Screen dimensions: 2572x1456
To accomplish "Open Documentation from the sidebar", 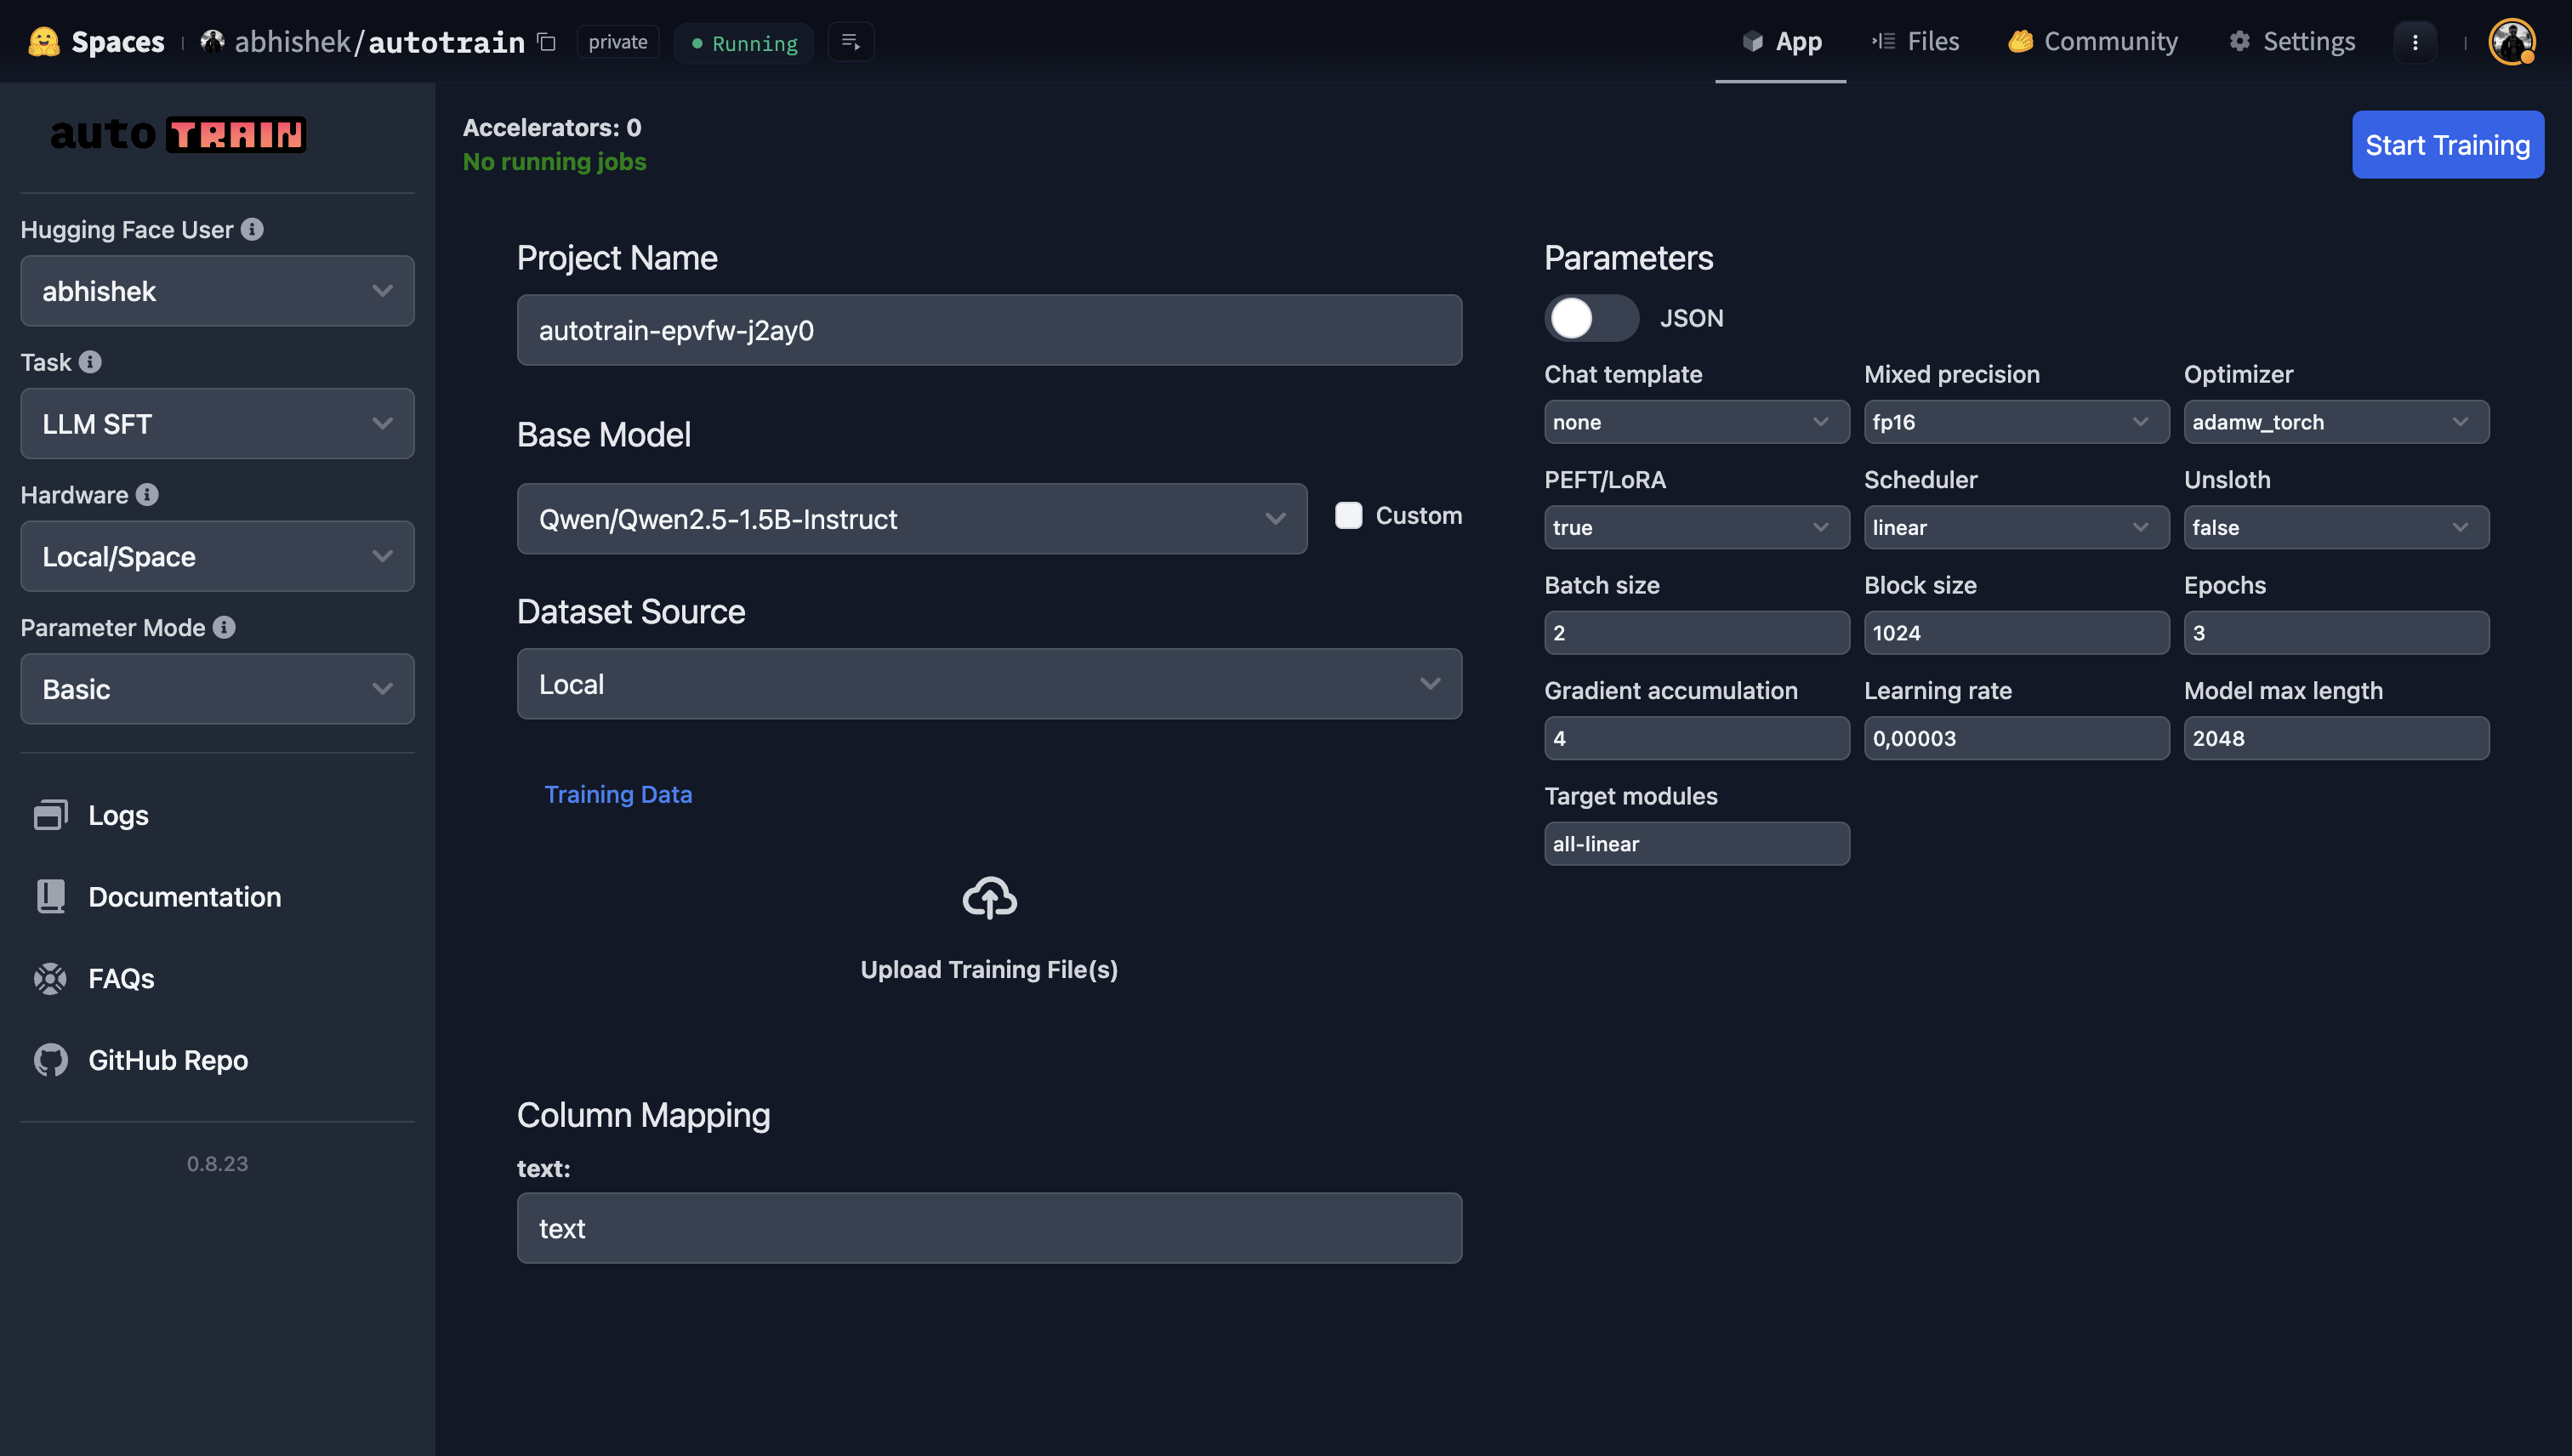I will pyautogui.click(x=184, y=897).
